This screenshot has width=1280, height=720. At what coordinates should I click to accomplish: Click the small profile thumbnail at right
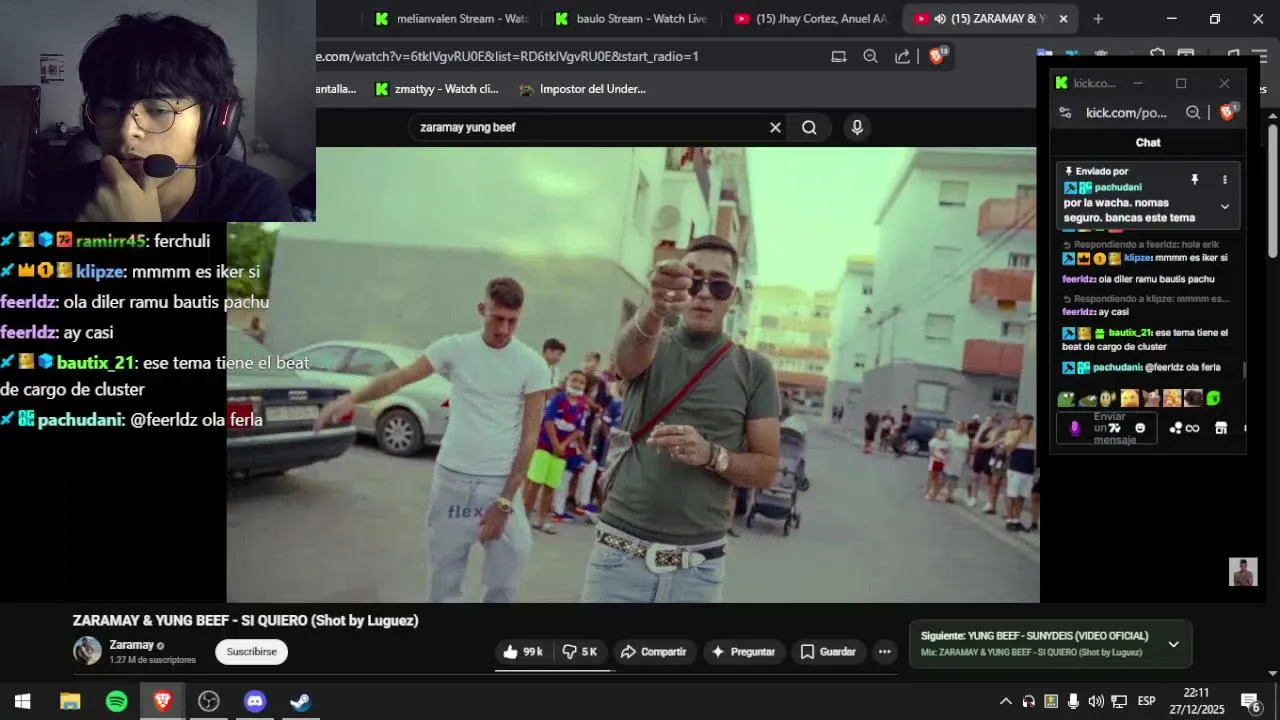[1243, 572]
